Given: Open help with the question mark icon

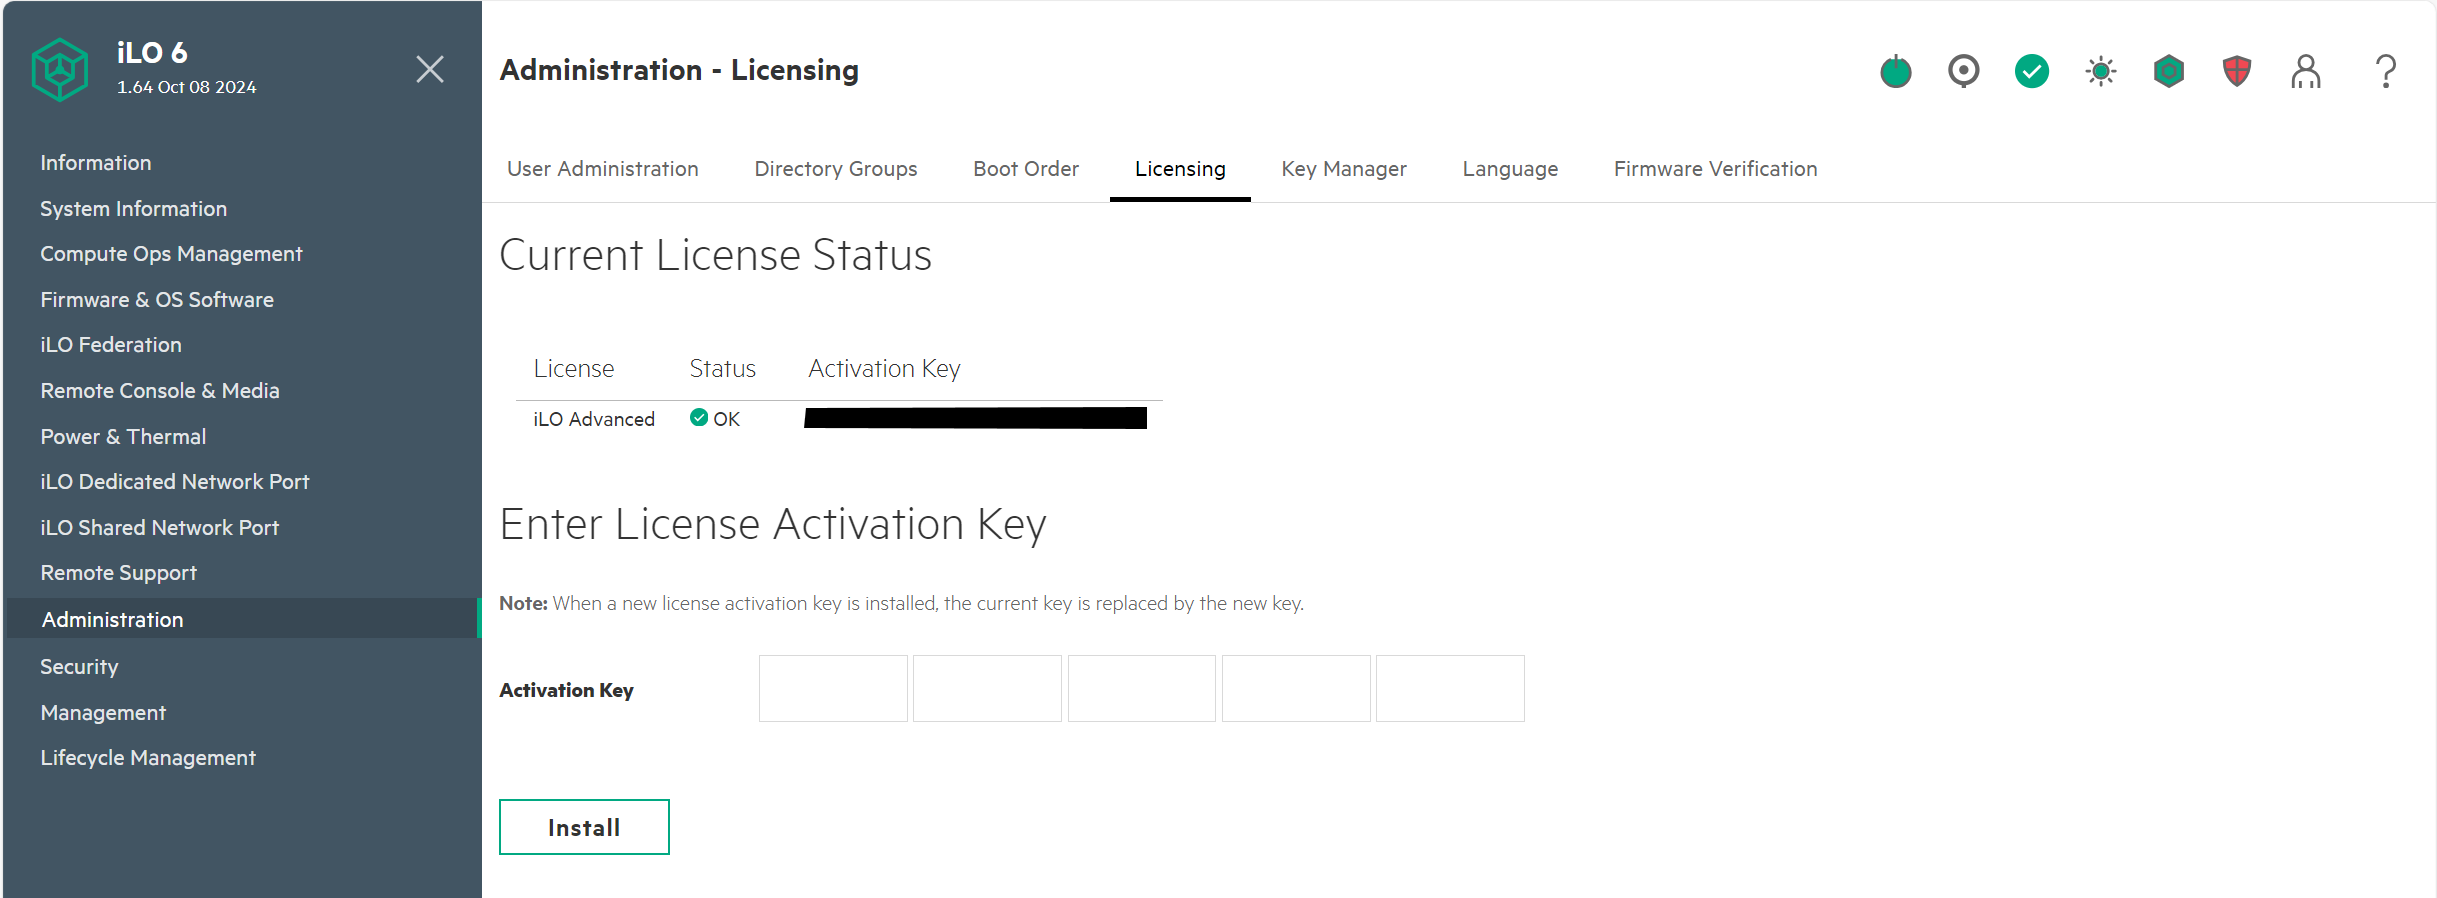Looking at the screenshot, I should click(x=2386, y=71).
